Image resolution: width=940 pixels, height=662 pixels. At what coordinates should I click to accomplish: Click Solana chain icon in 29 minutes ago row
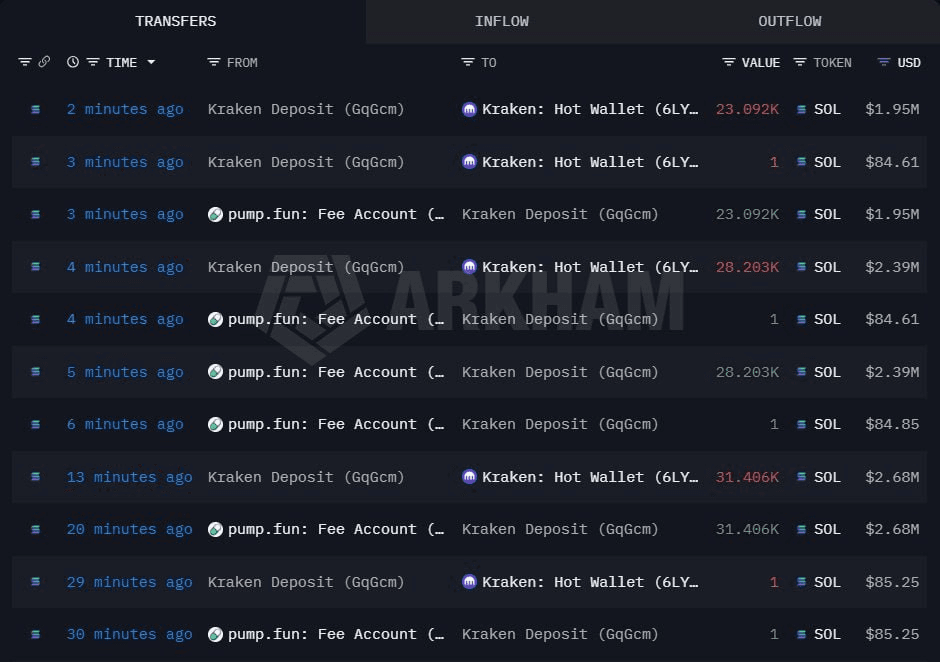click(x=35, y=582)
